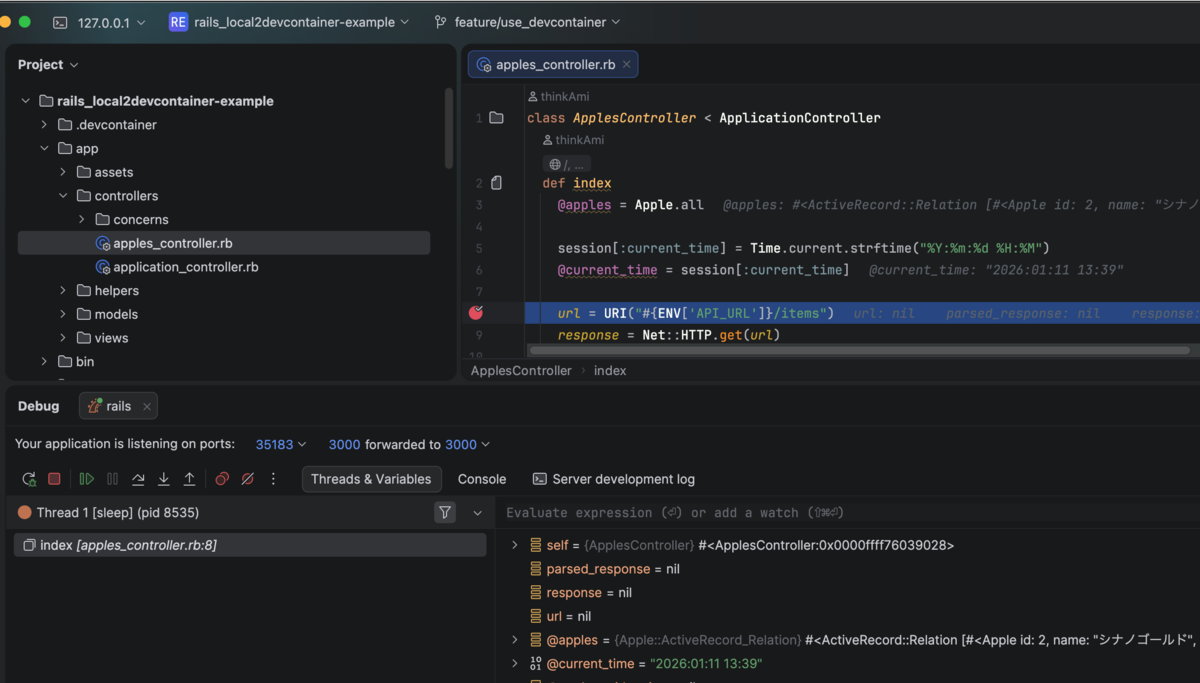Collapse the rails_local2devcontainer-example root folder
The height and width of the screenshot is (683, 1200).
[25, 101]
